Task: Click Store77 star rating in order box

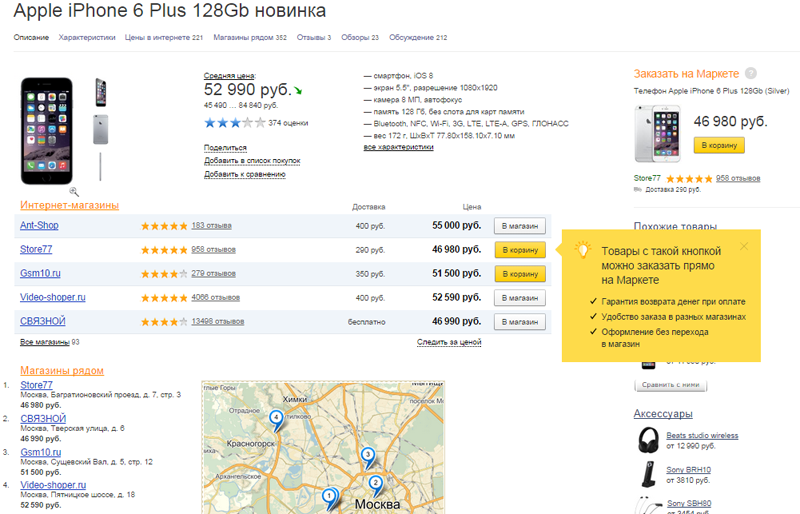Action: [689, 179]
